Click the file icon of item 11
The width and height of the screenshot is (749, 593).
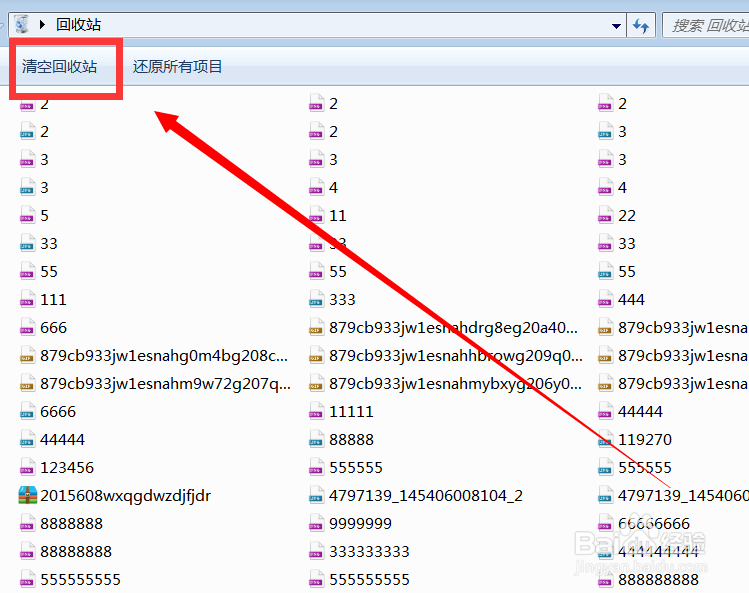point(316,216)
